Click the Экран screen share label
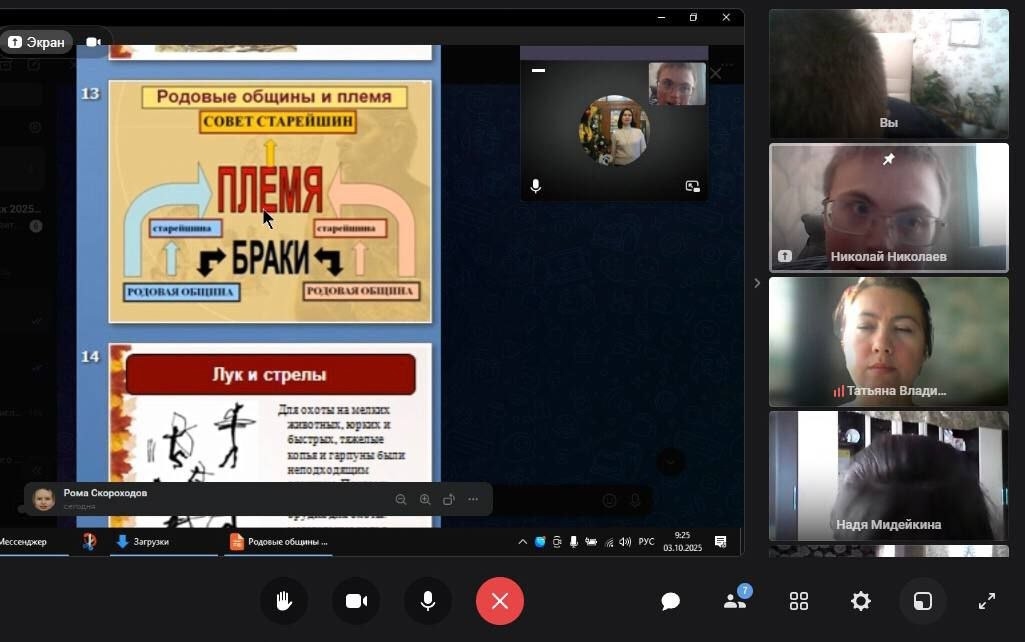This screenshot has height=642, width=1025. 37,42
